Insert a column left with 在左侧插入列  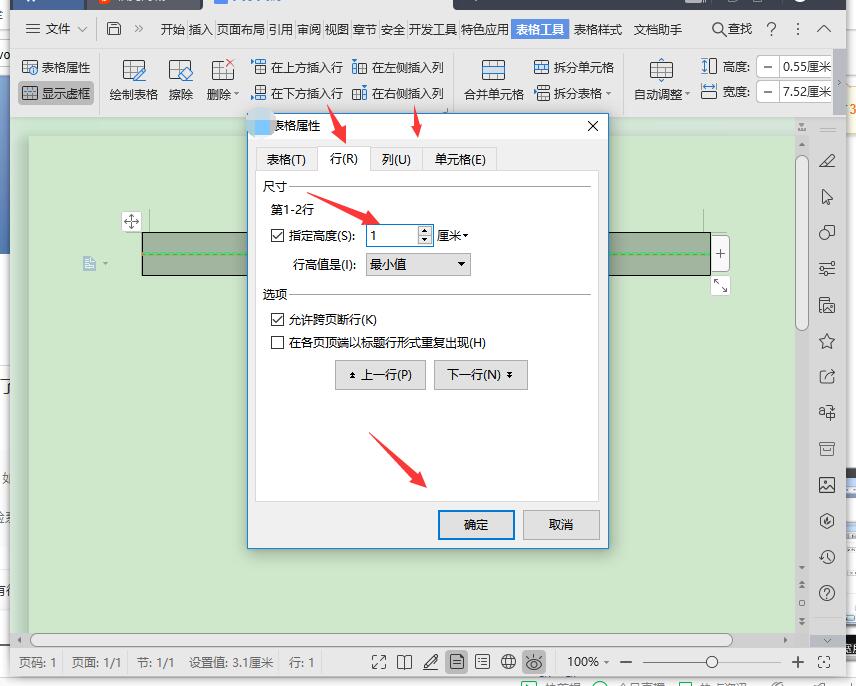[397, 67]
